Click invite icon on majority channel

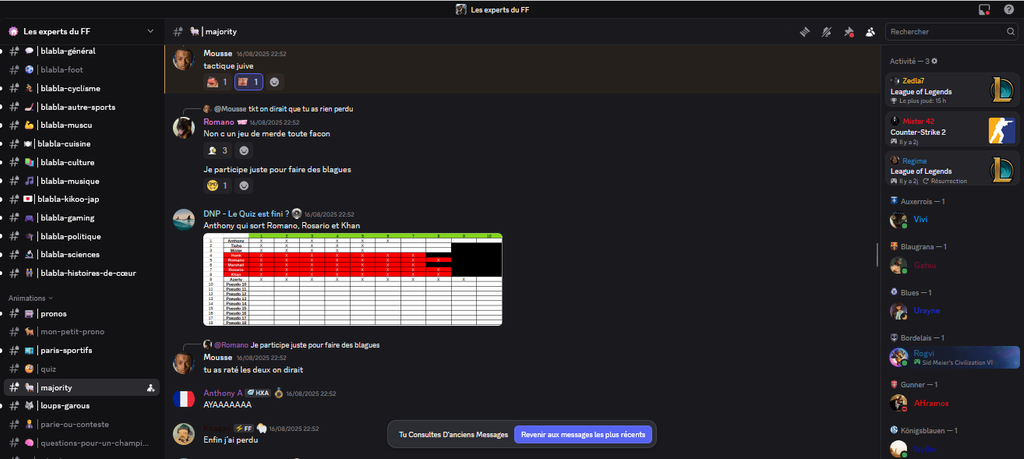tap(149, 388)
